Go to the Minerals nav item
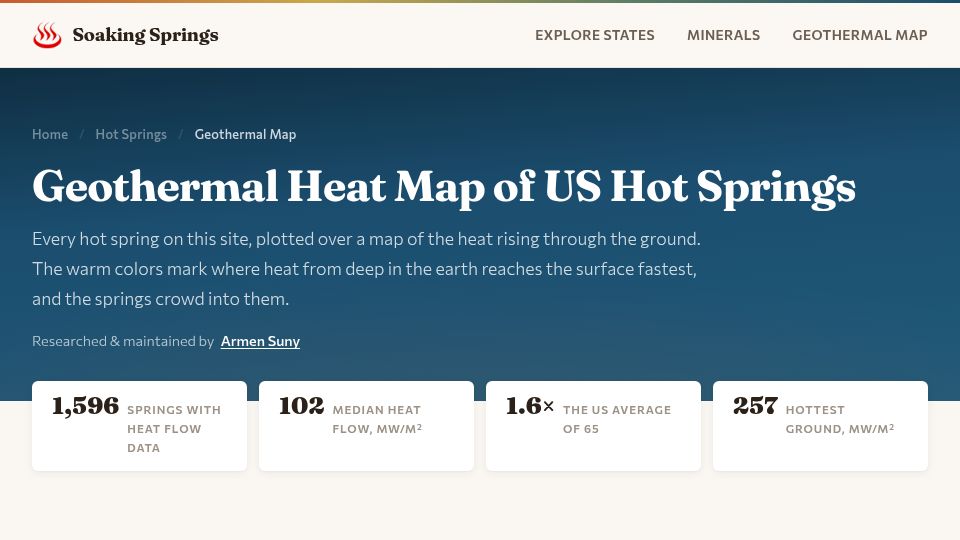 (723, 36)
